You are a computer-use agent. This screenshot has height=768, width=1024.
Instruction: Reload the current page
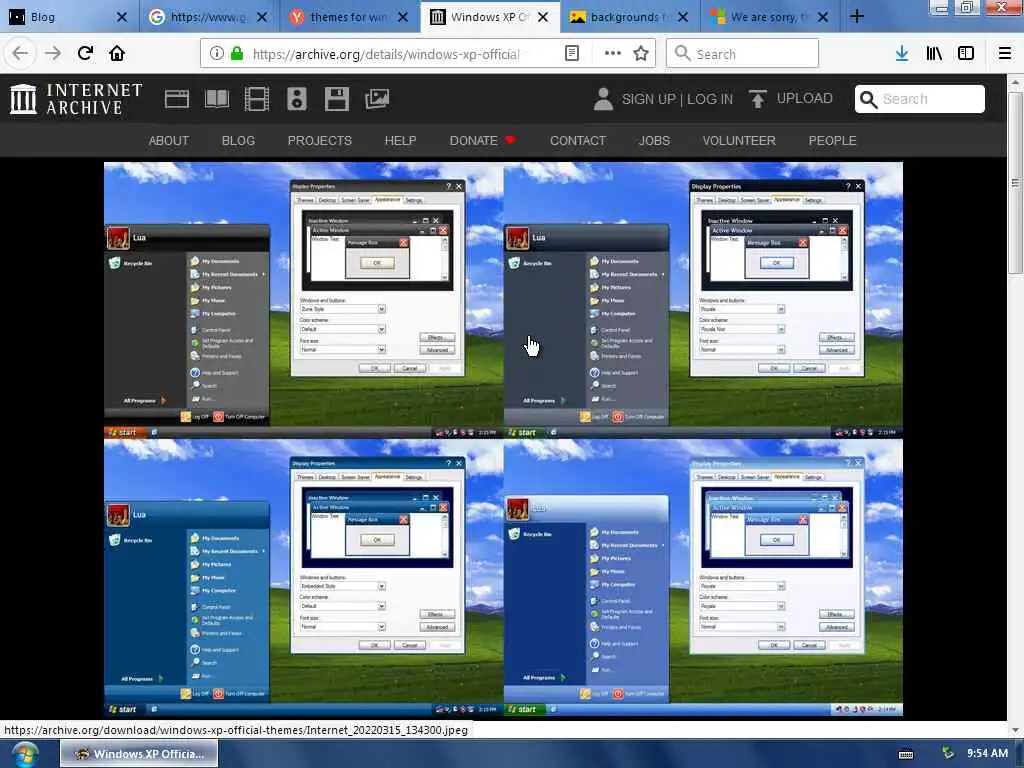[86, 53]
